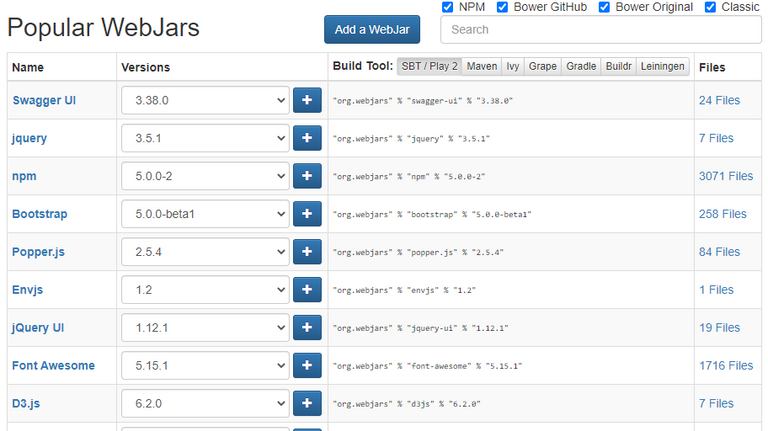The height and width of the screenshot is (431, 768).
Task: Switch build tool to Leiningen
Action: pyautogui.click(x=663, y=66)
